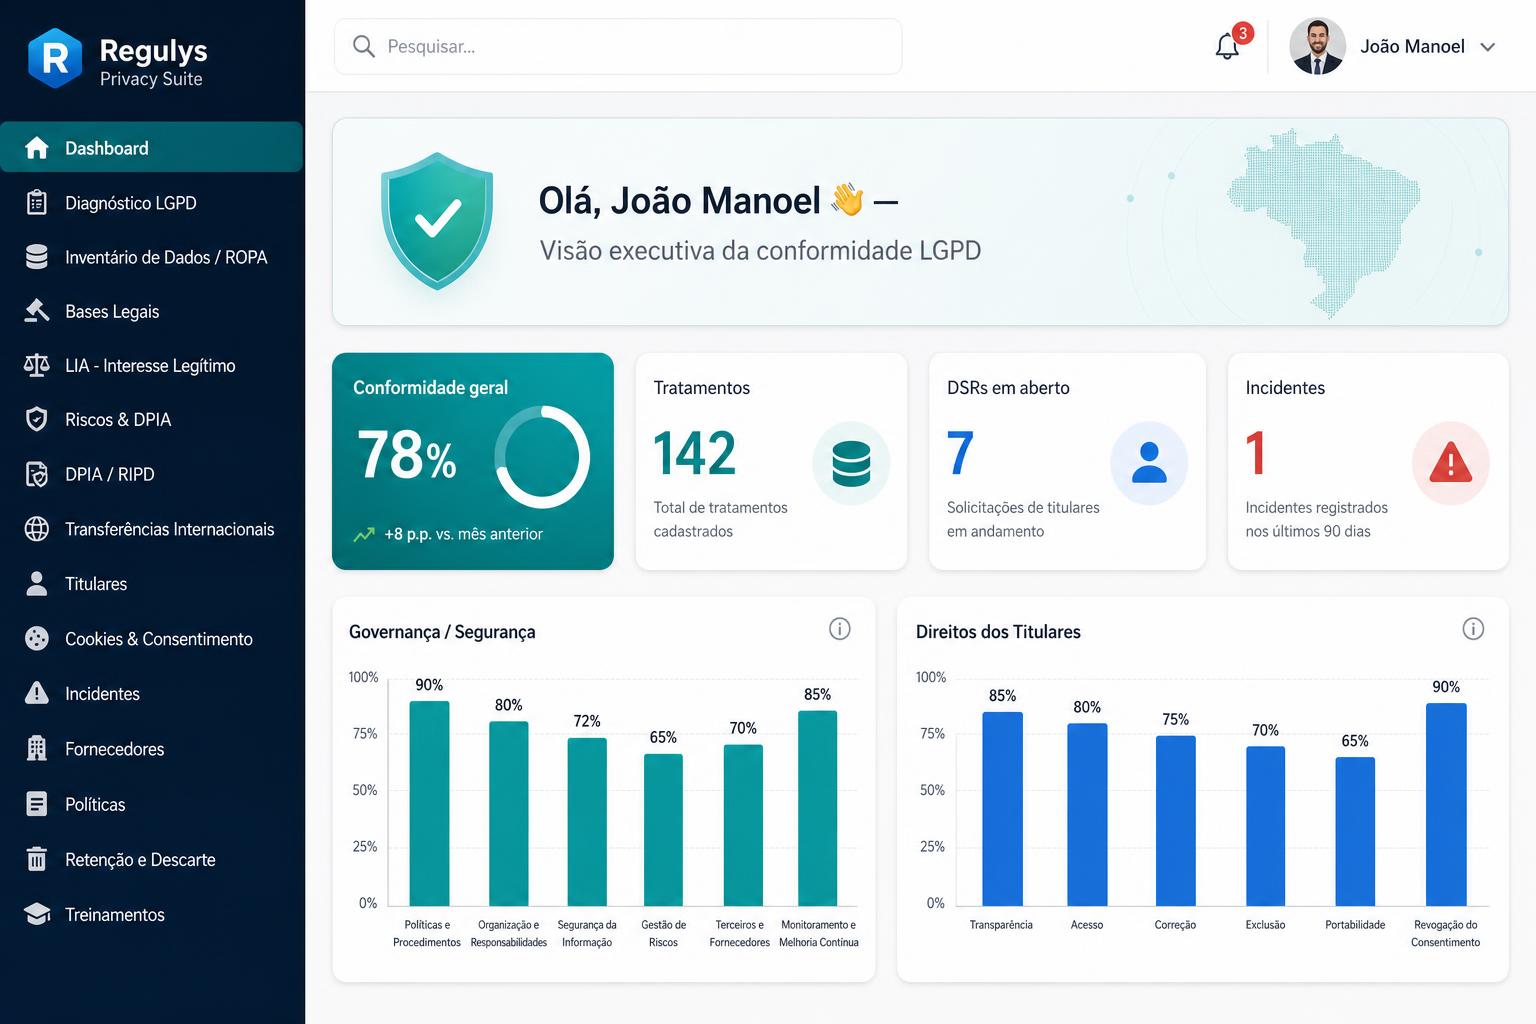The image size is (1536, 1024).
Task: Open the Conformidade geral 78% card
Action: click(473, 461)
